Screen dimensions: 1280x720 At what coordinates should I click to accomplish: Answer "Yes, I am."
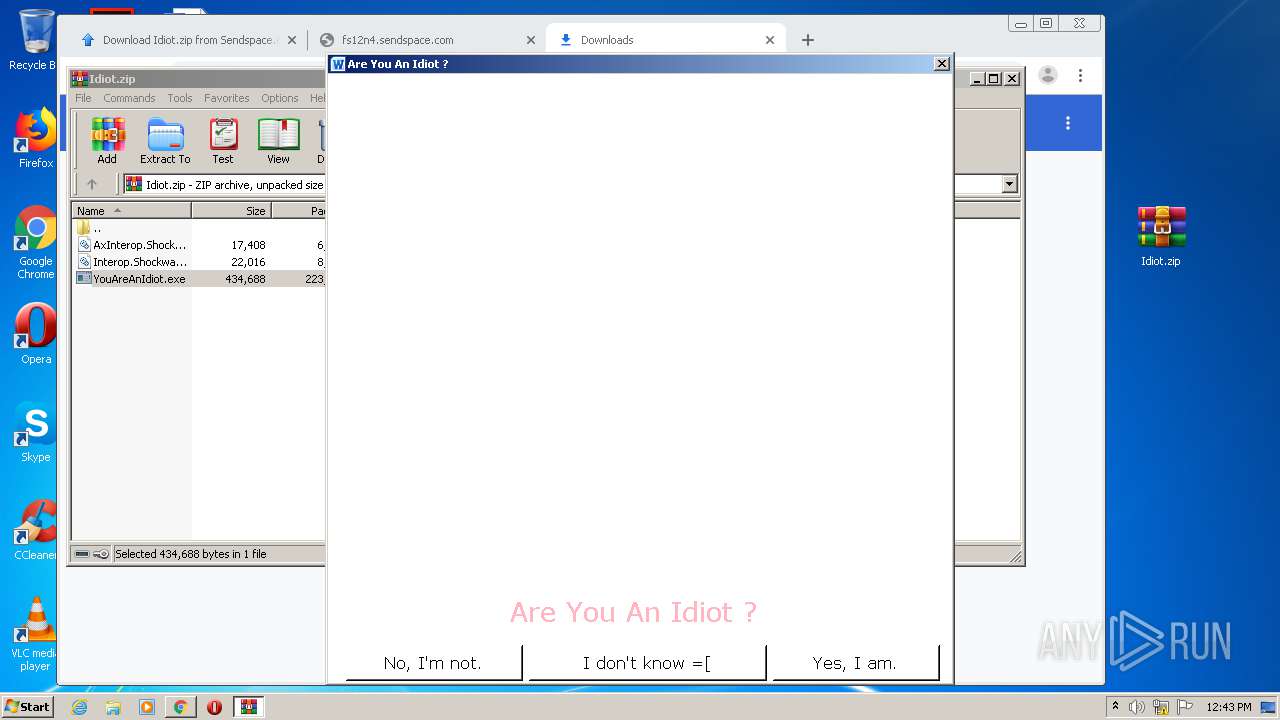pyautogui.click(x=855, y=663)
